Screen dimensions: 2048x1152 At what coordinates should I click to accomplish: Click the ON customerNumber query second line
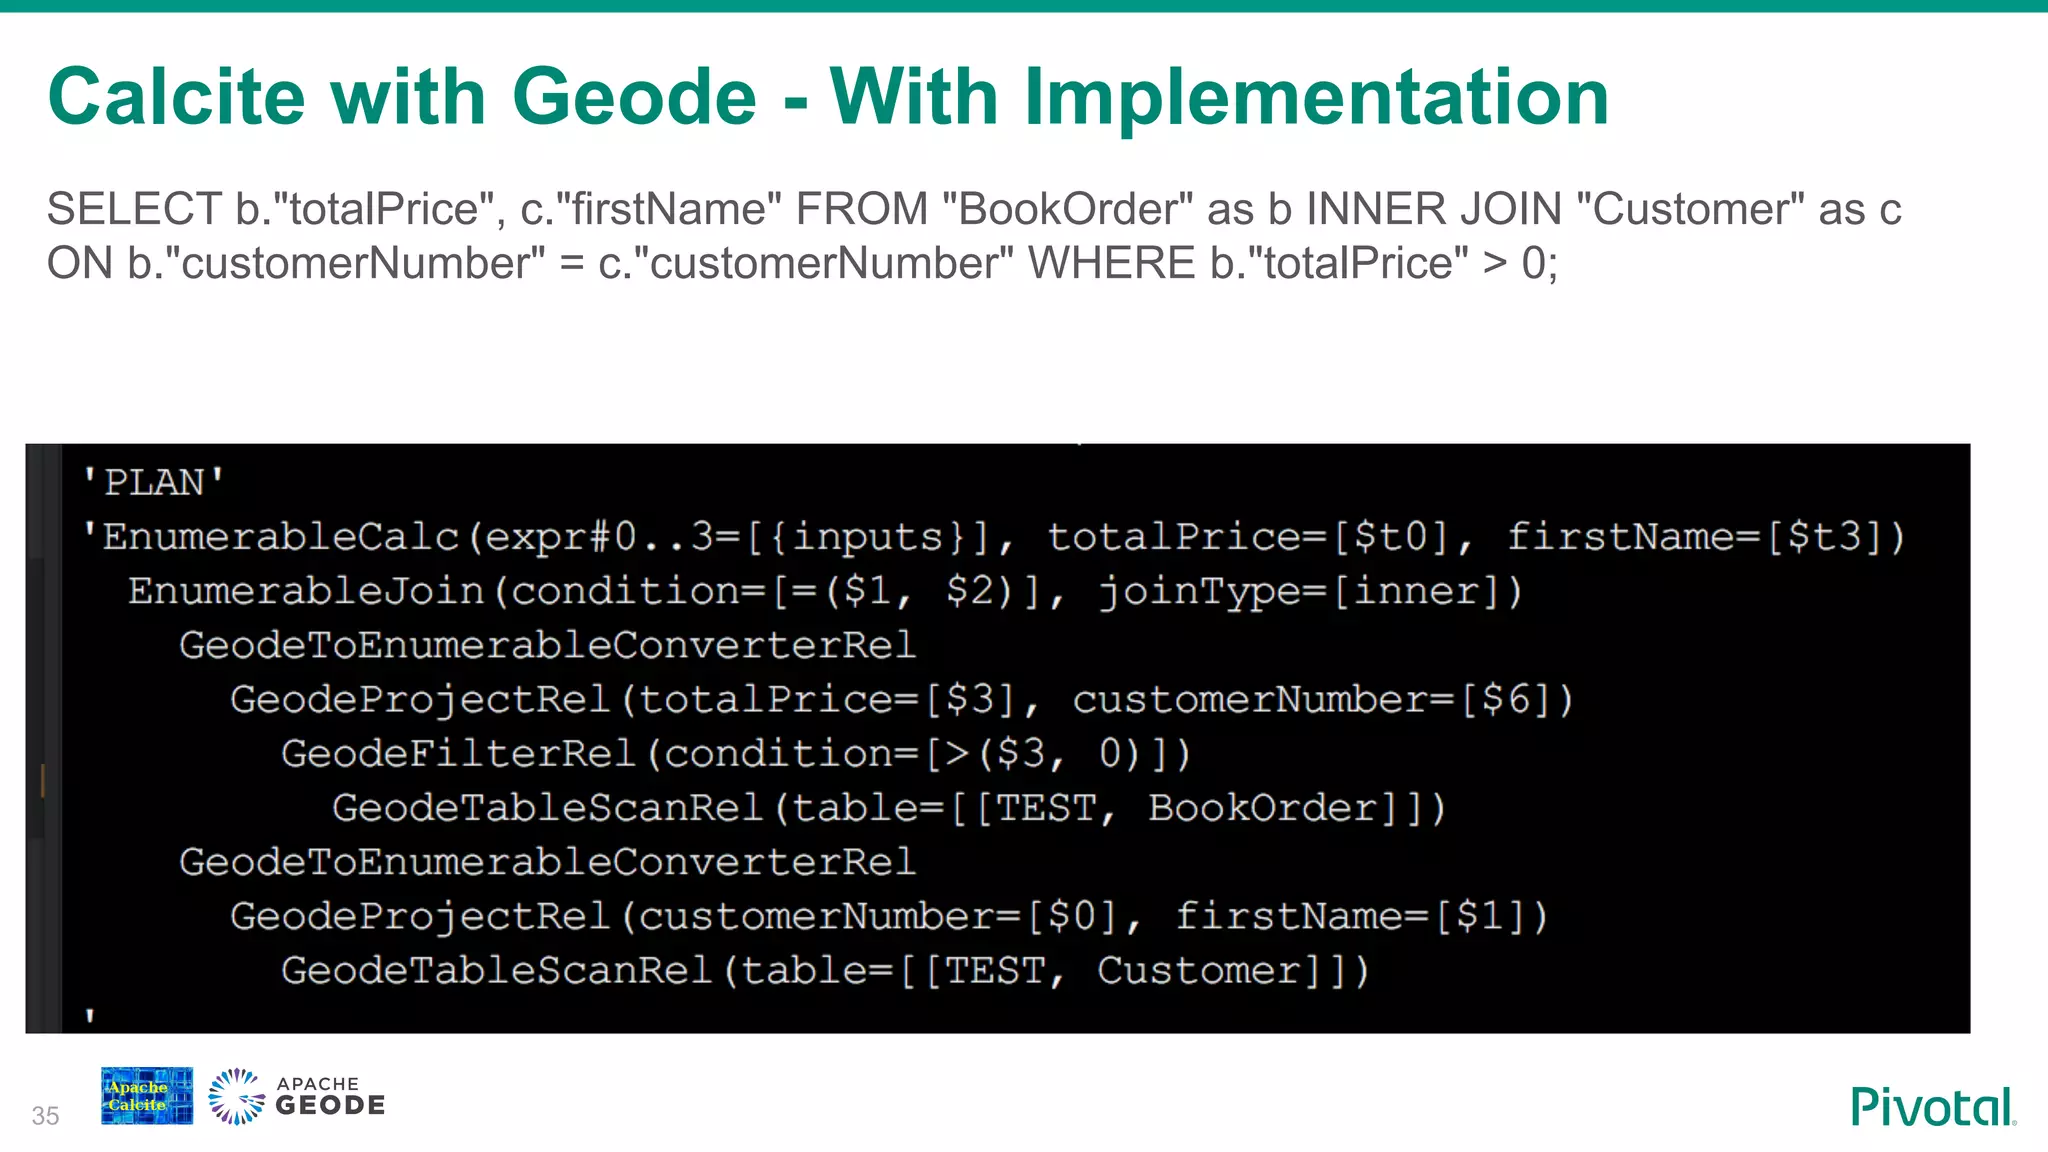click(802, 264)
